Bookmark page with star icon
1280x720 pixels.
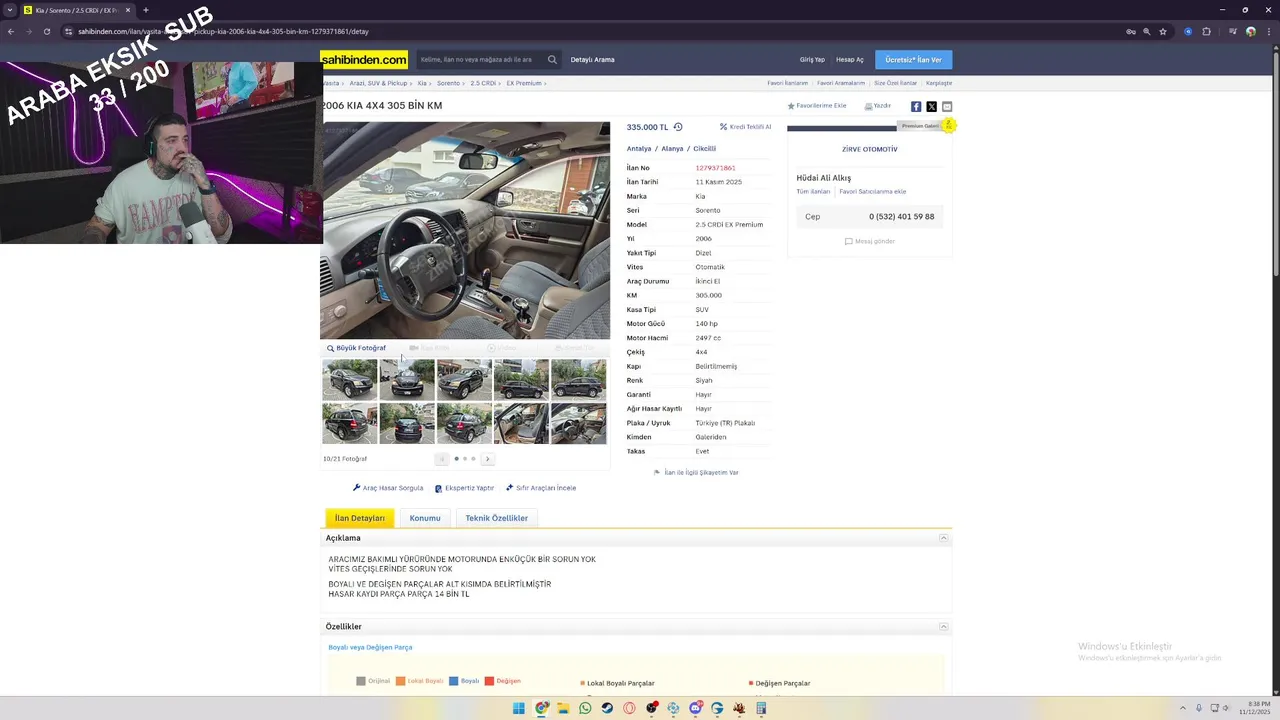point(1163,31)
